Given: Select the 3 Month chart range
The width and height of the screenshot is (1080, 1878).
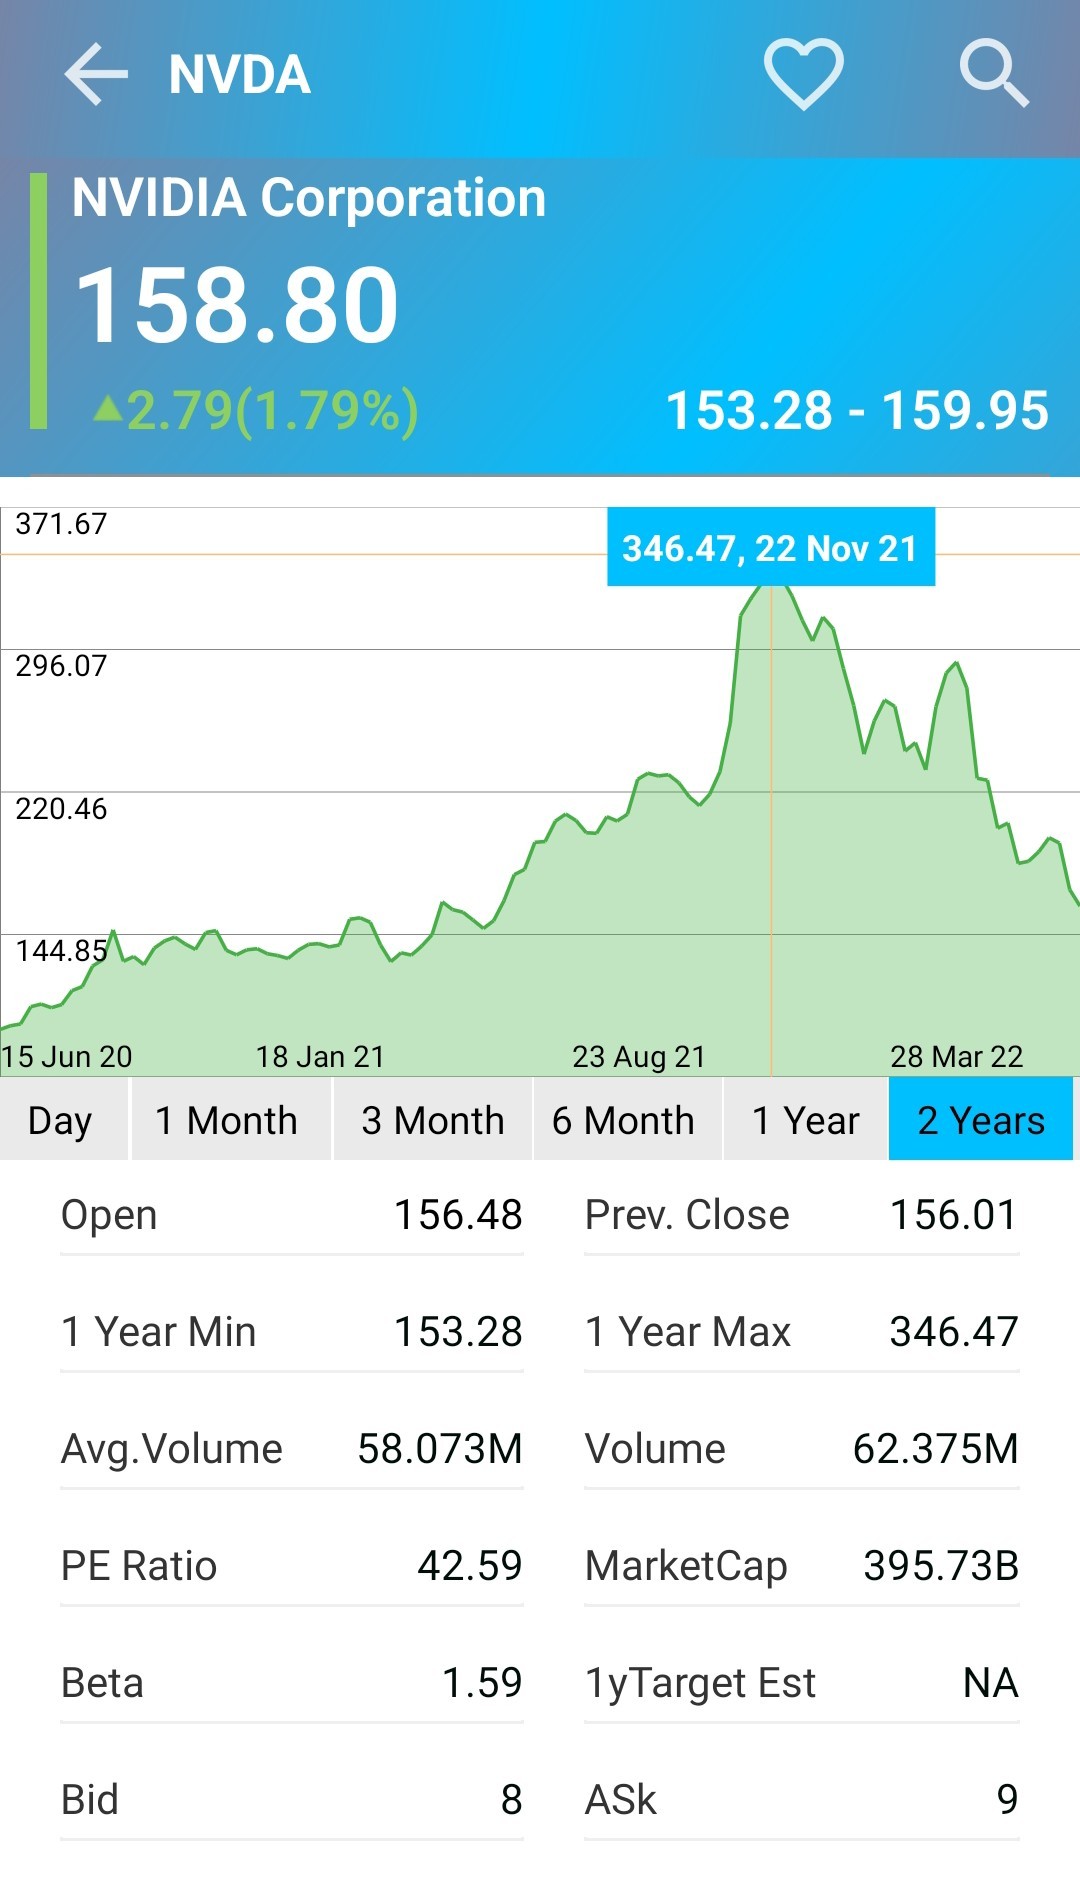Looking at the screenshot, I should point(433,1119).
